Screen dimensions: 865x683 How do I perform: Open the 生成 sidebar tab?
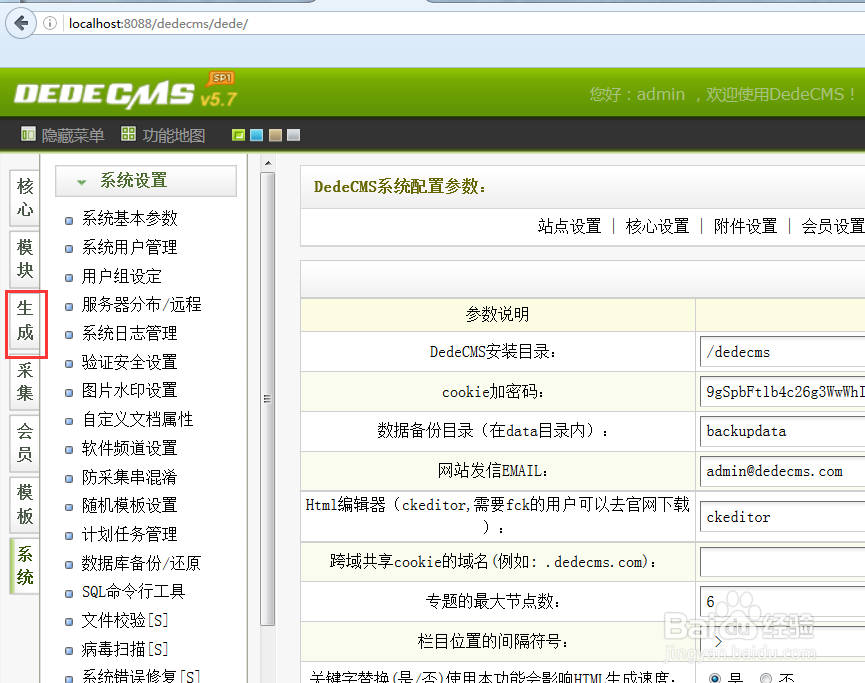pyautogui.click(x=25, y=320)
